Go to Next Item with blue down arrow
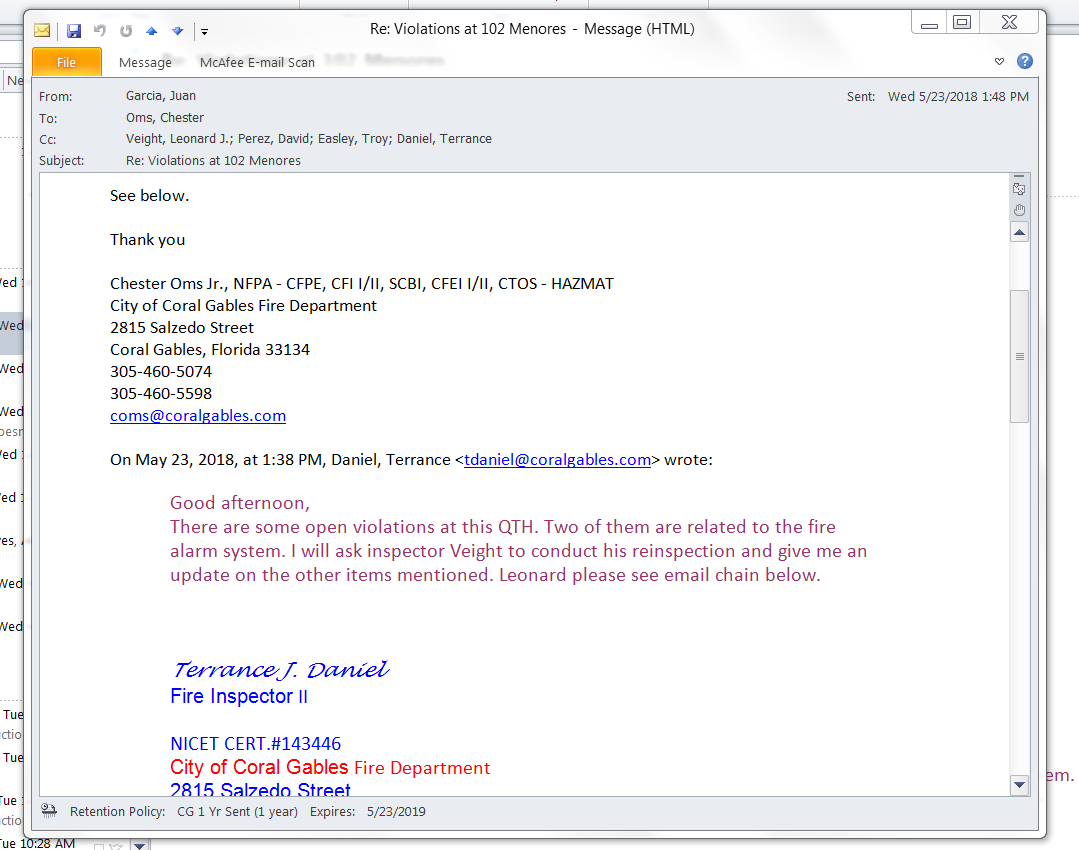This screenshot has height=850, width=1079. (177, 30)
